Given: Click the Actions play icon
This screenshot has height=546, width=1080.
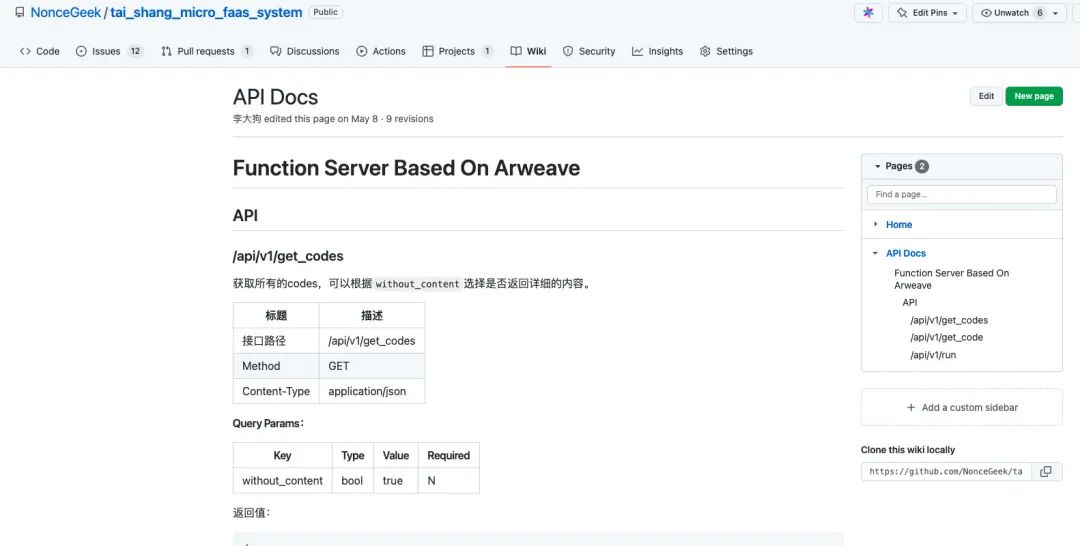Looking at the screenshot, I should click(362, 51).
